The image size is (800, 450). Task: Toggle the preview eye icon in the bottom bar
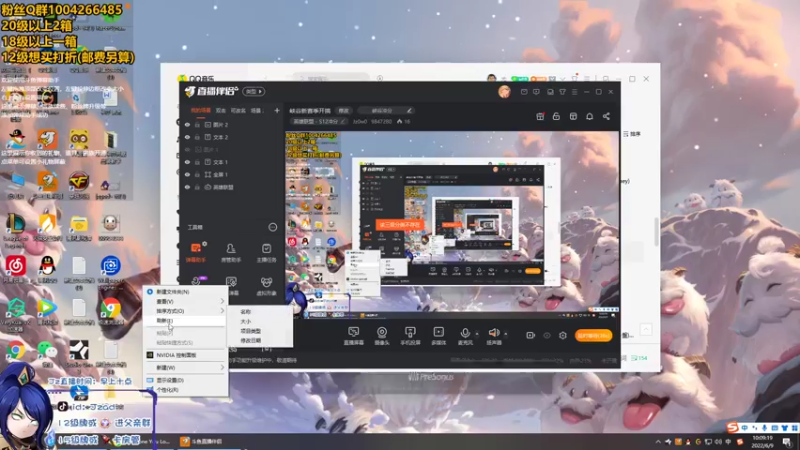coord(547,335)
